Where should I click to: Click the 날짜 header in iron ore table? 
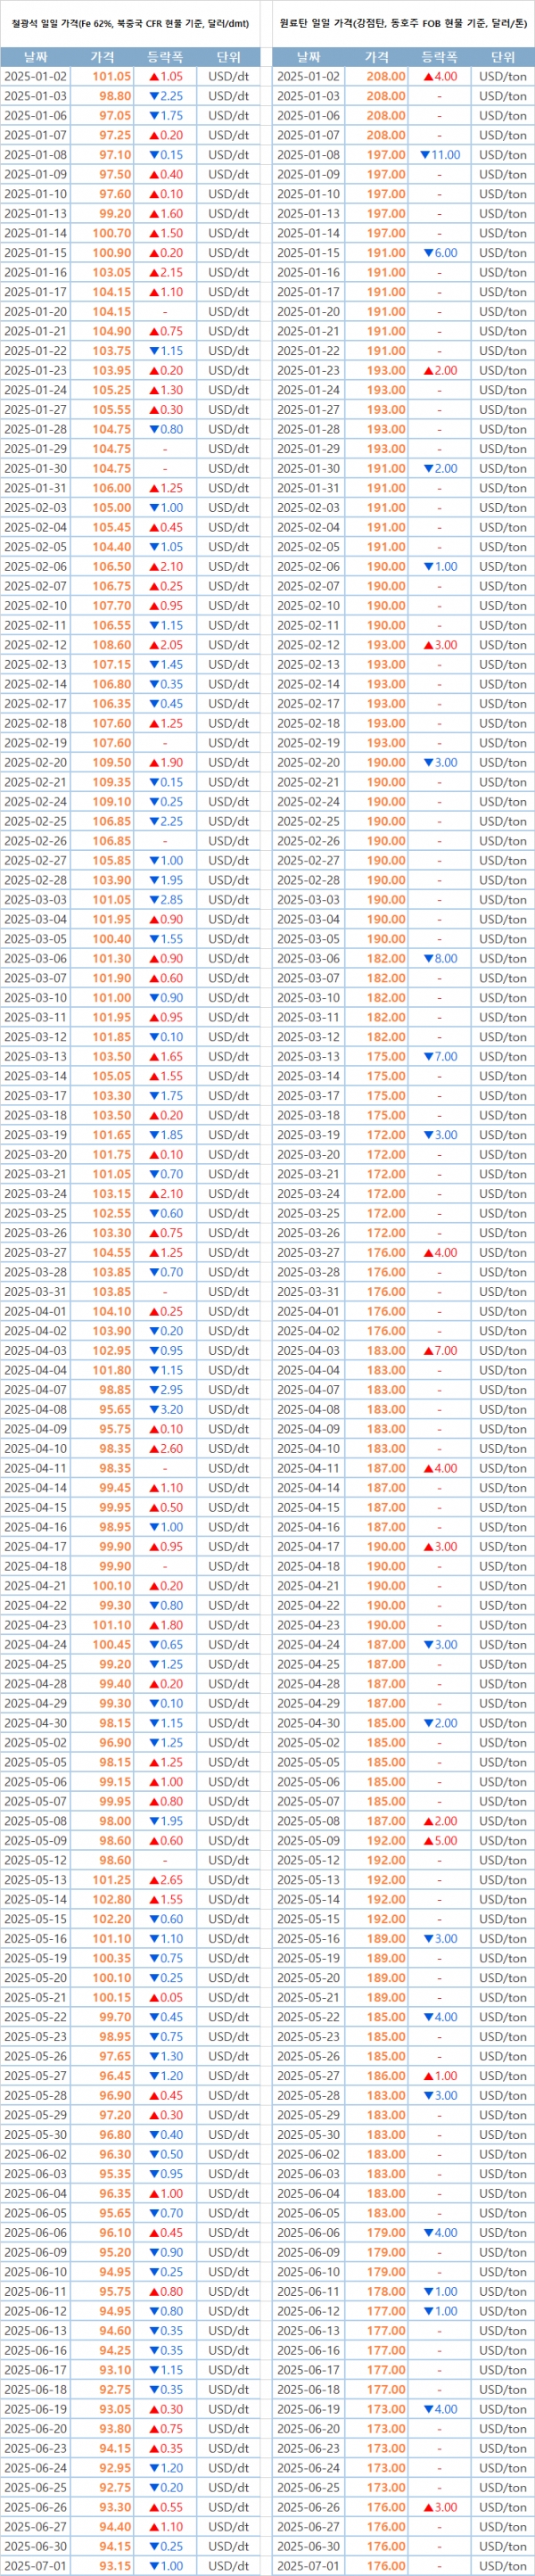pyautogui.click(x=35, y=57)
